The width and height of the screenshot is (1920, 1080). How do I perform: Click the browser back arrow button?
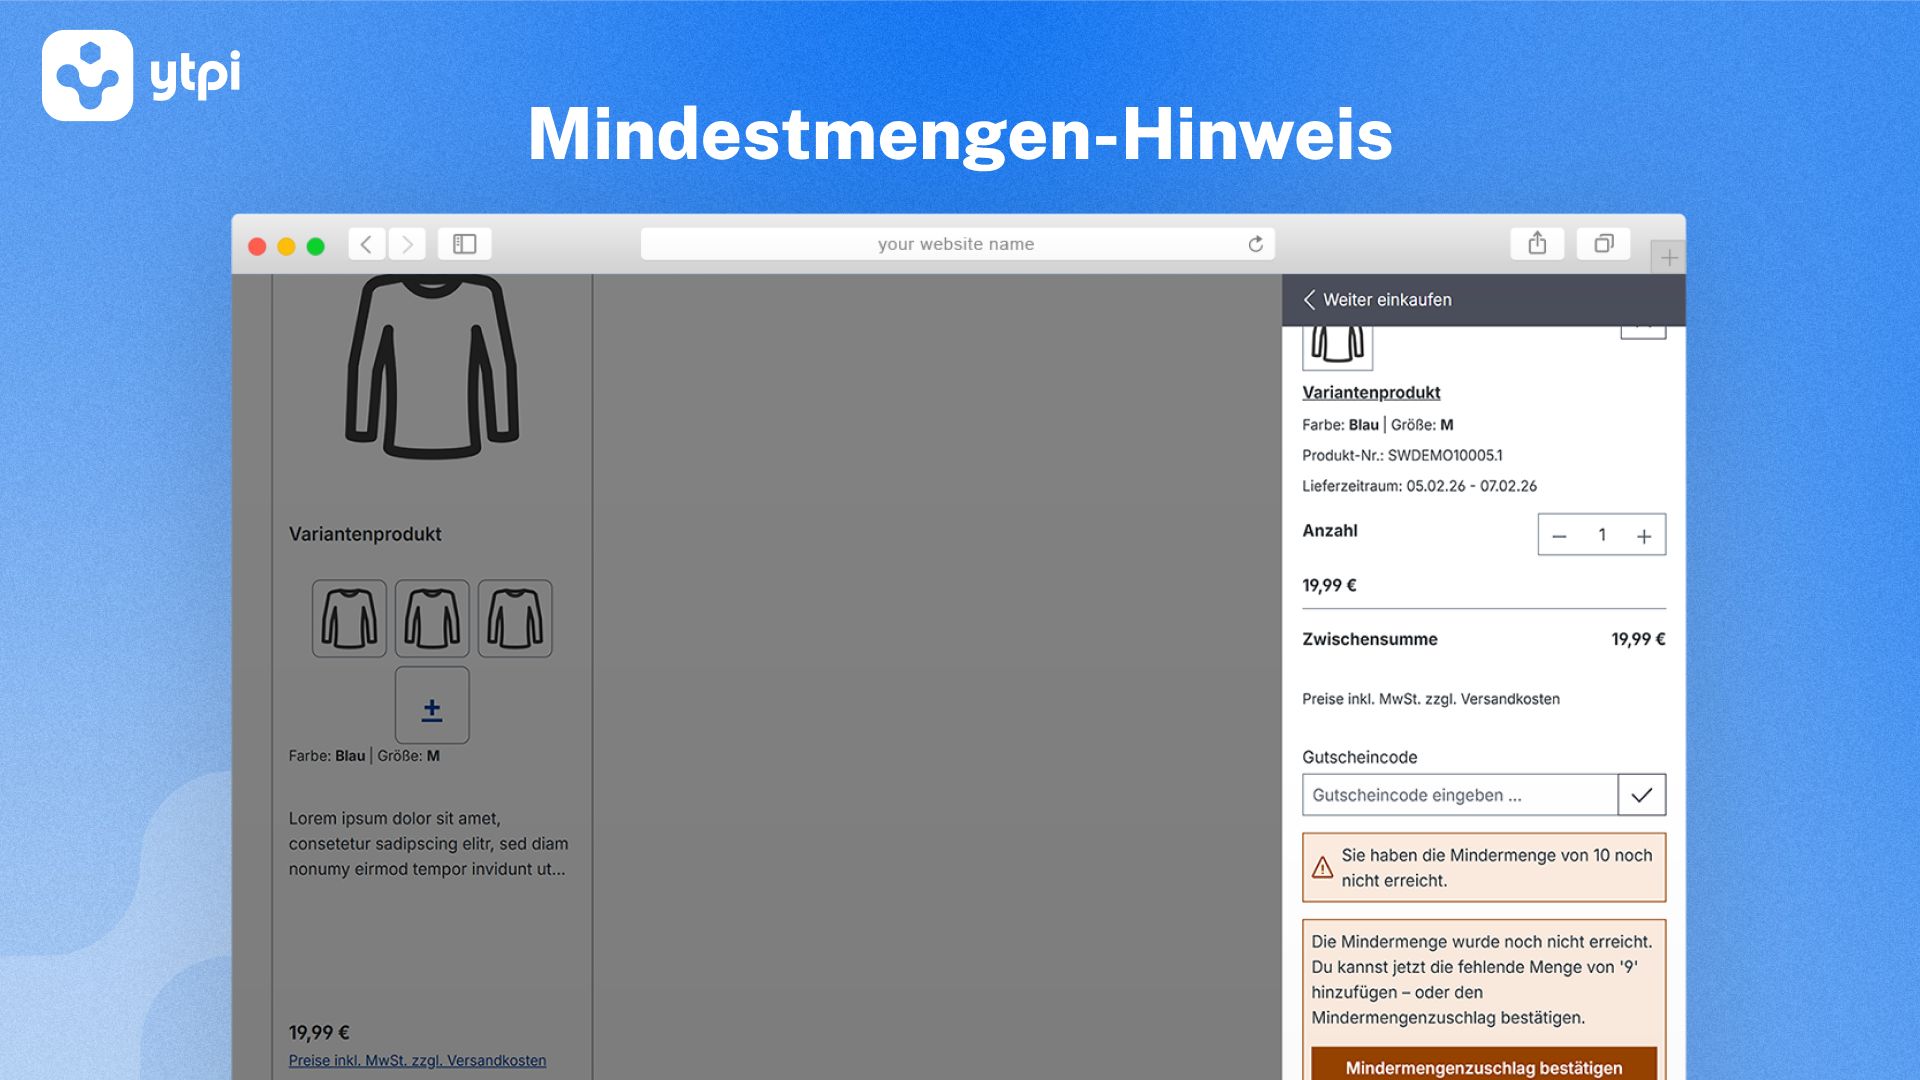point(367,244)
